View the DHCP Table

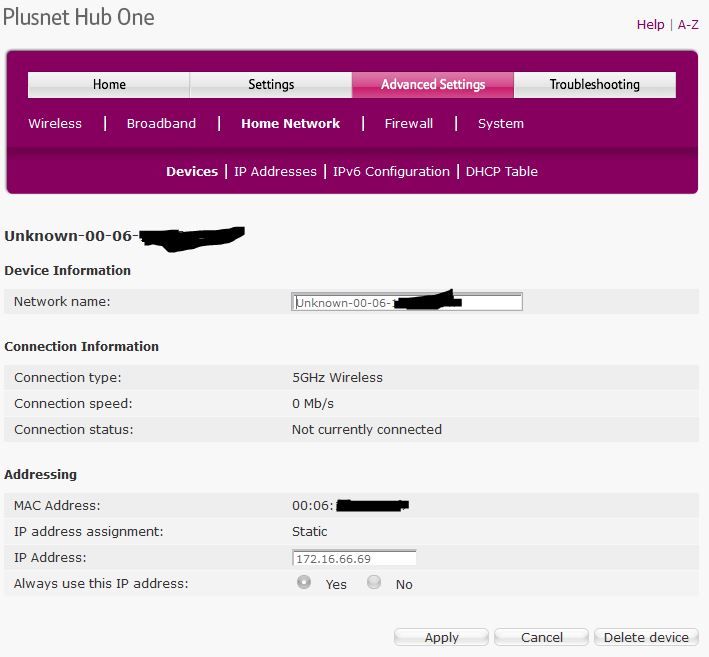click(502, 171)
